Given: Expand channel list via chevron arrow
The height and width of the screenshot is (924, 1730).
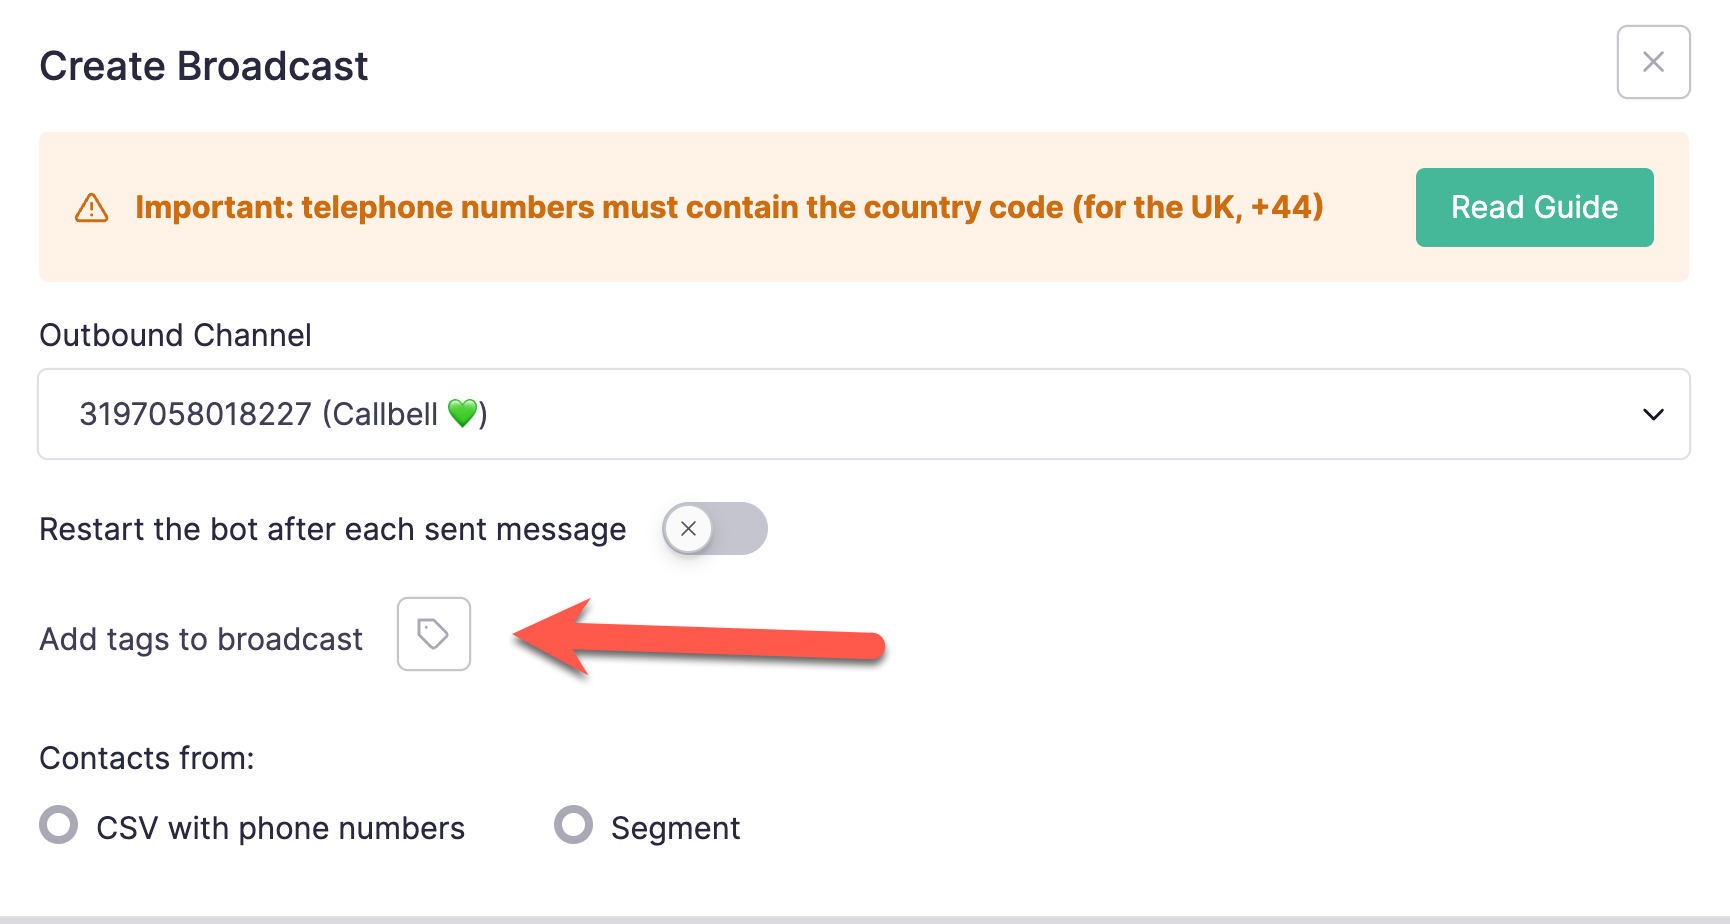Looking at the screenshot, I should 1653,414.
